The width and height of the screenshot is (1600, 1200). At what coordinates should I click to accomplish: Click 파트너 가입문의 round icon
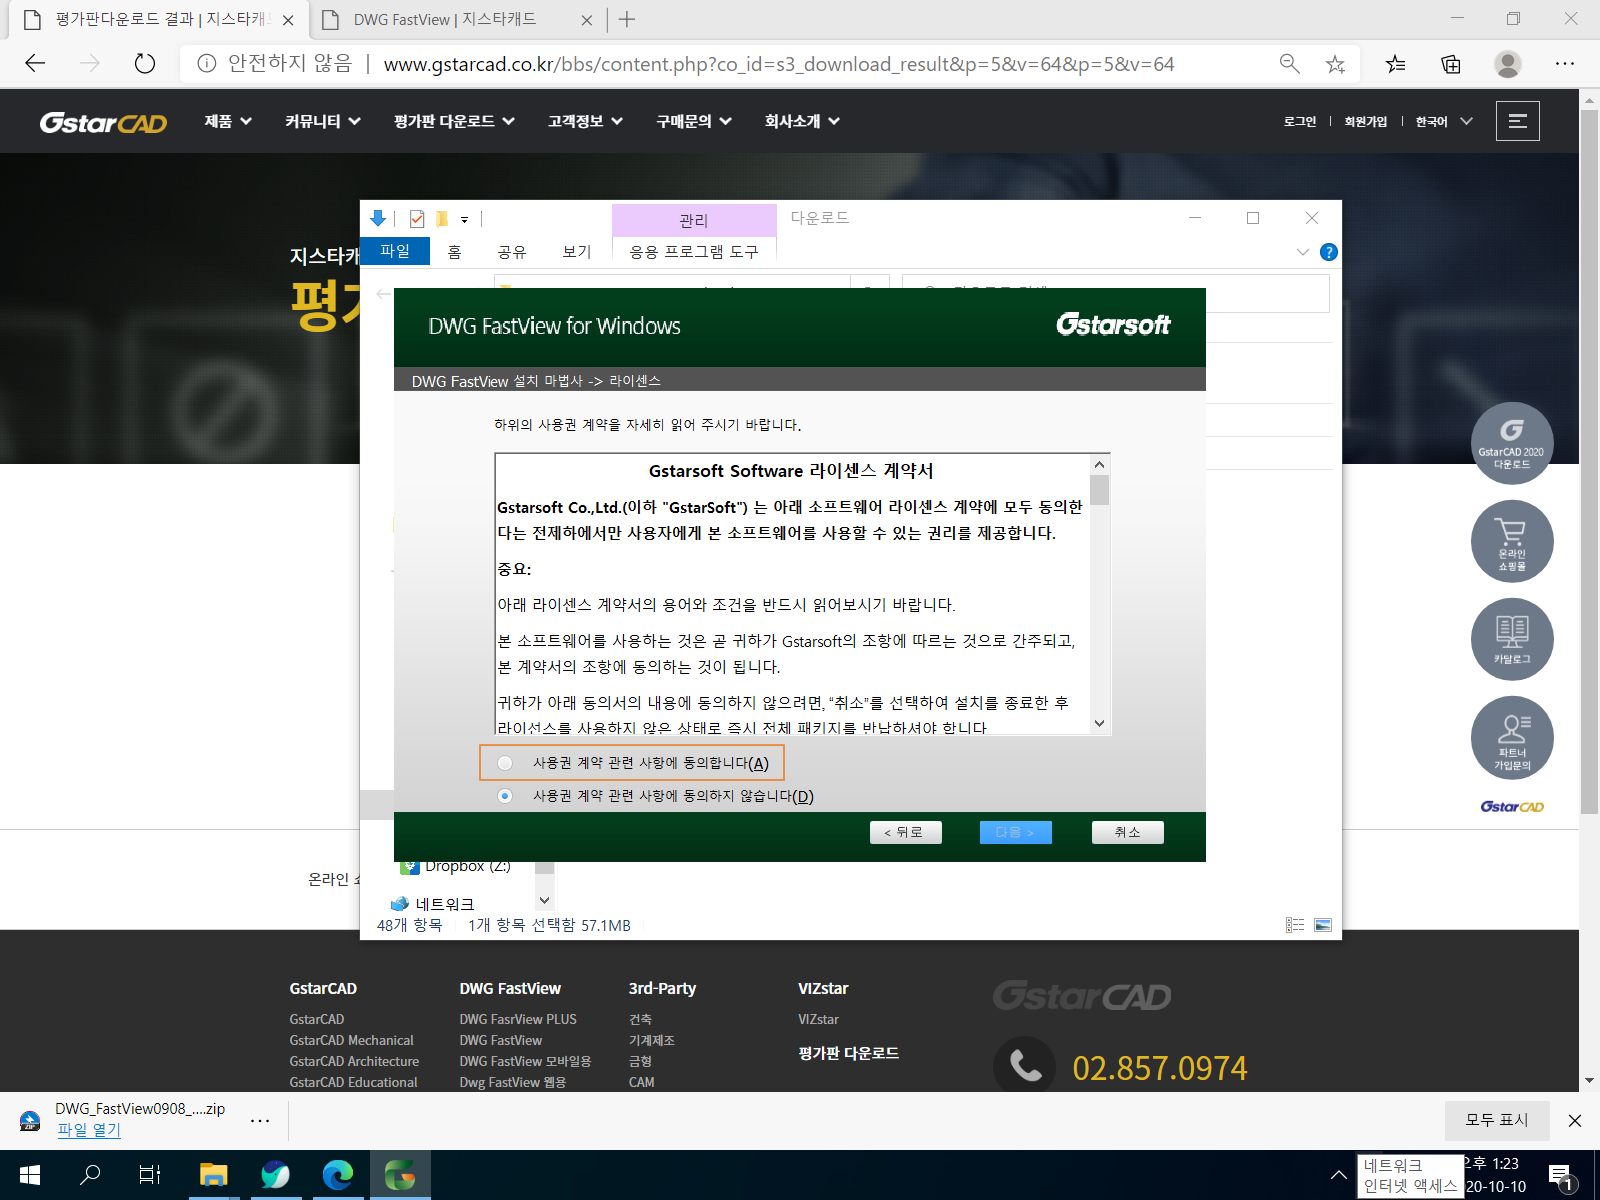[x=1512, y=737]
